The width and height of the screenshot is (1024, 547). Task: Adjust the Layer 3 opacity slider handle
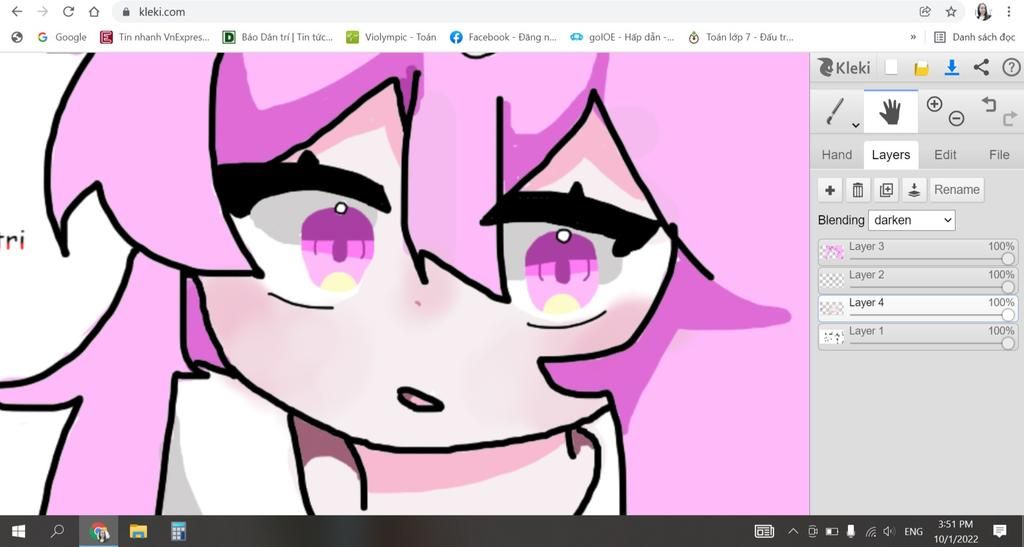[1008, 259]
